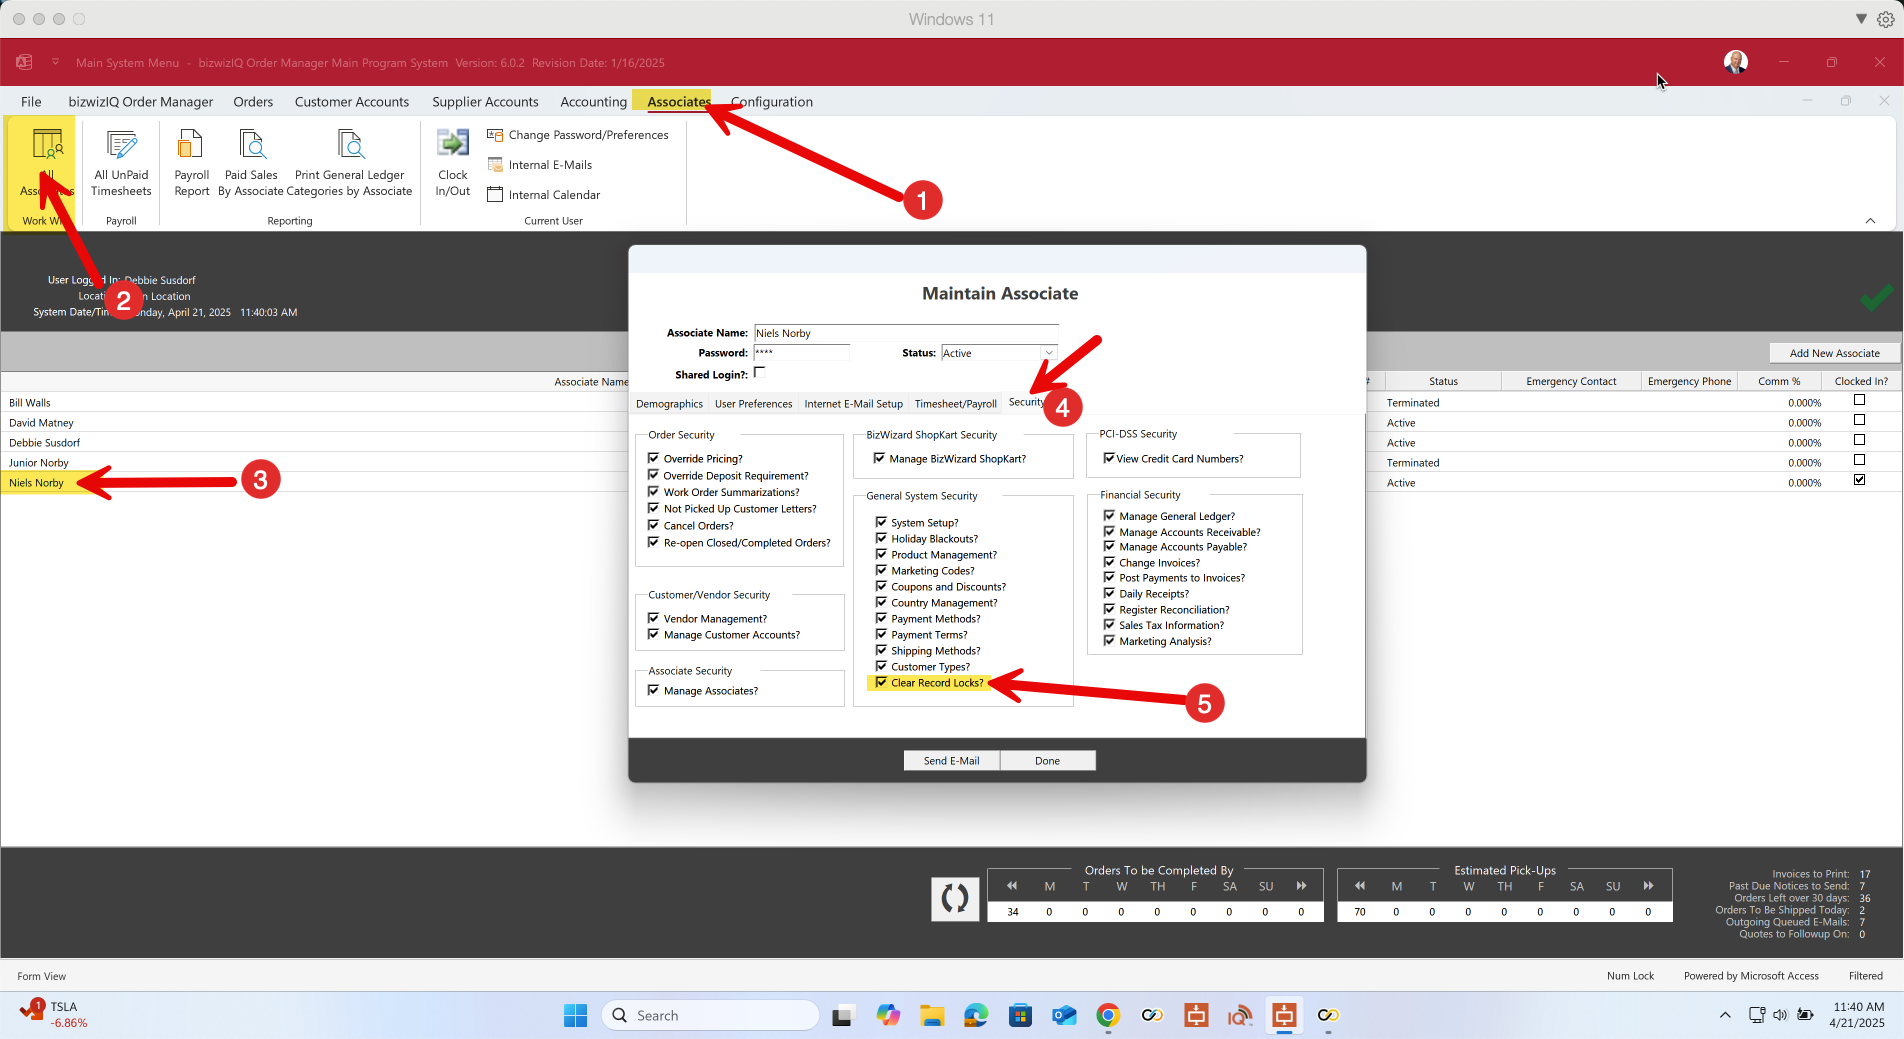Toggle Clear Record Locks checkbox

pos(881,682)
